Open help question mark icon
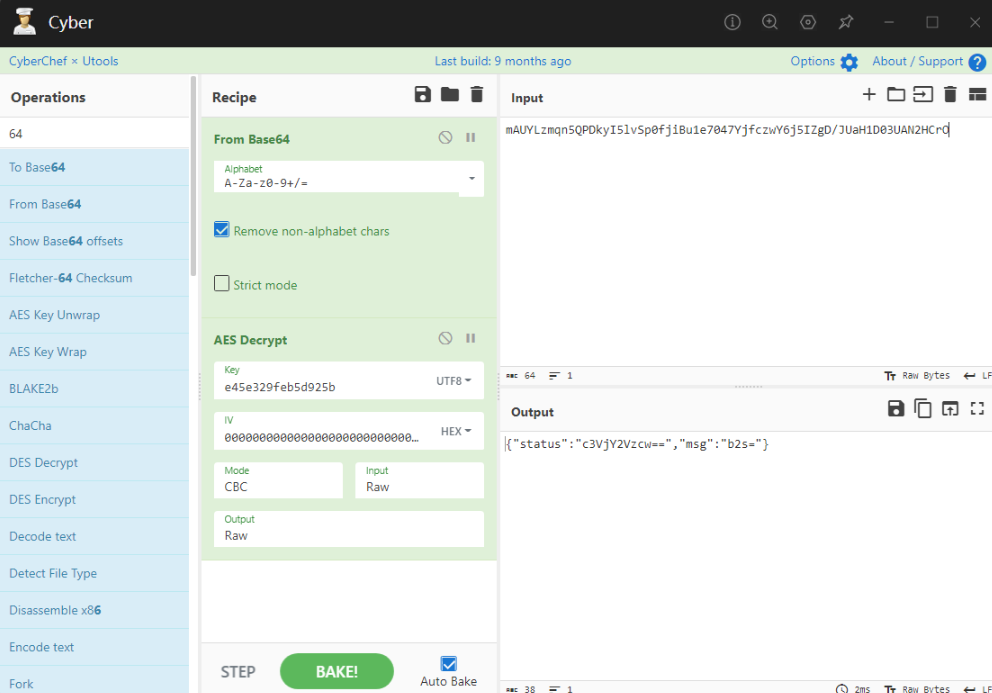 977,62
